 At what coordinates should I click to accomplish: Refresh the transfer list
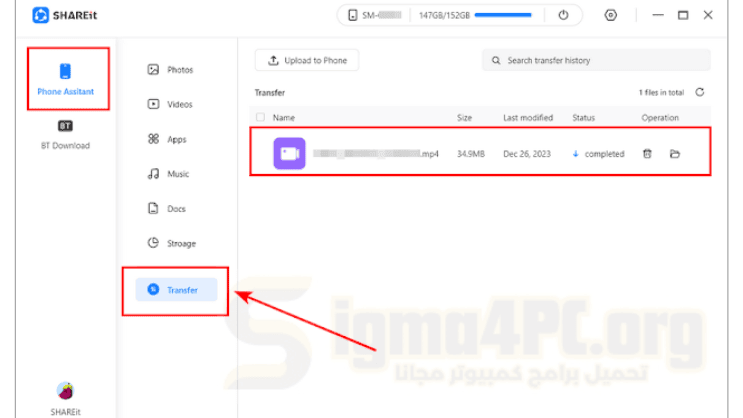point(700,92)
